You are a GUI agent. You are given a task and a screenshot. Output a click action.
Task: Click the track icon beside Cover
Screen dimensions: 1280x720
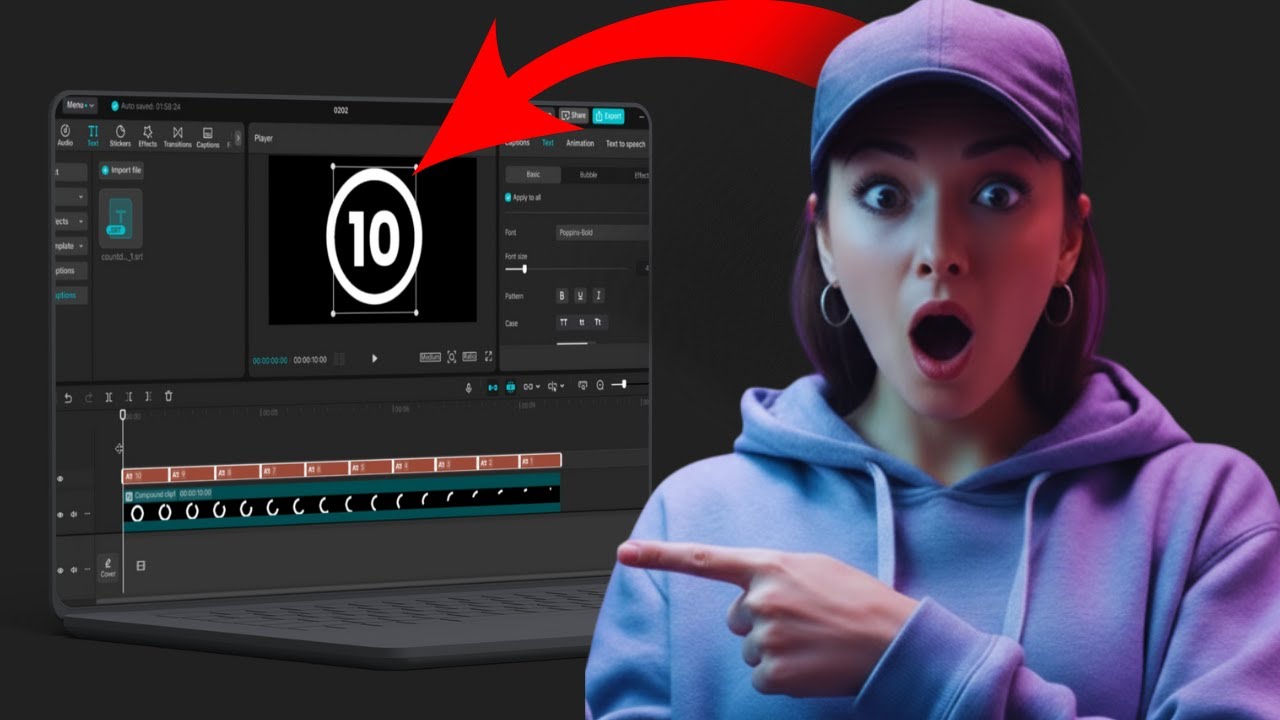click(140, 566)
